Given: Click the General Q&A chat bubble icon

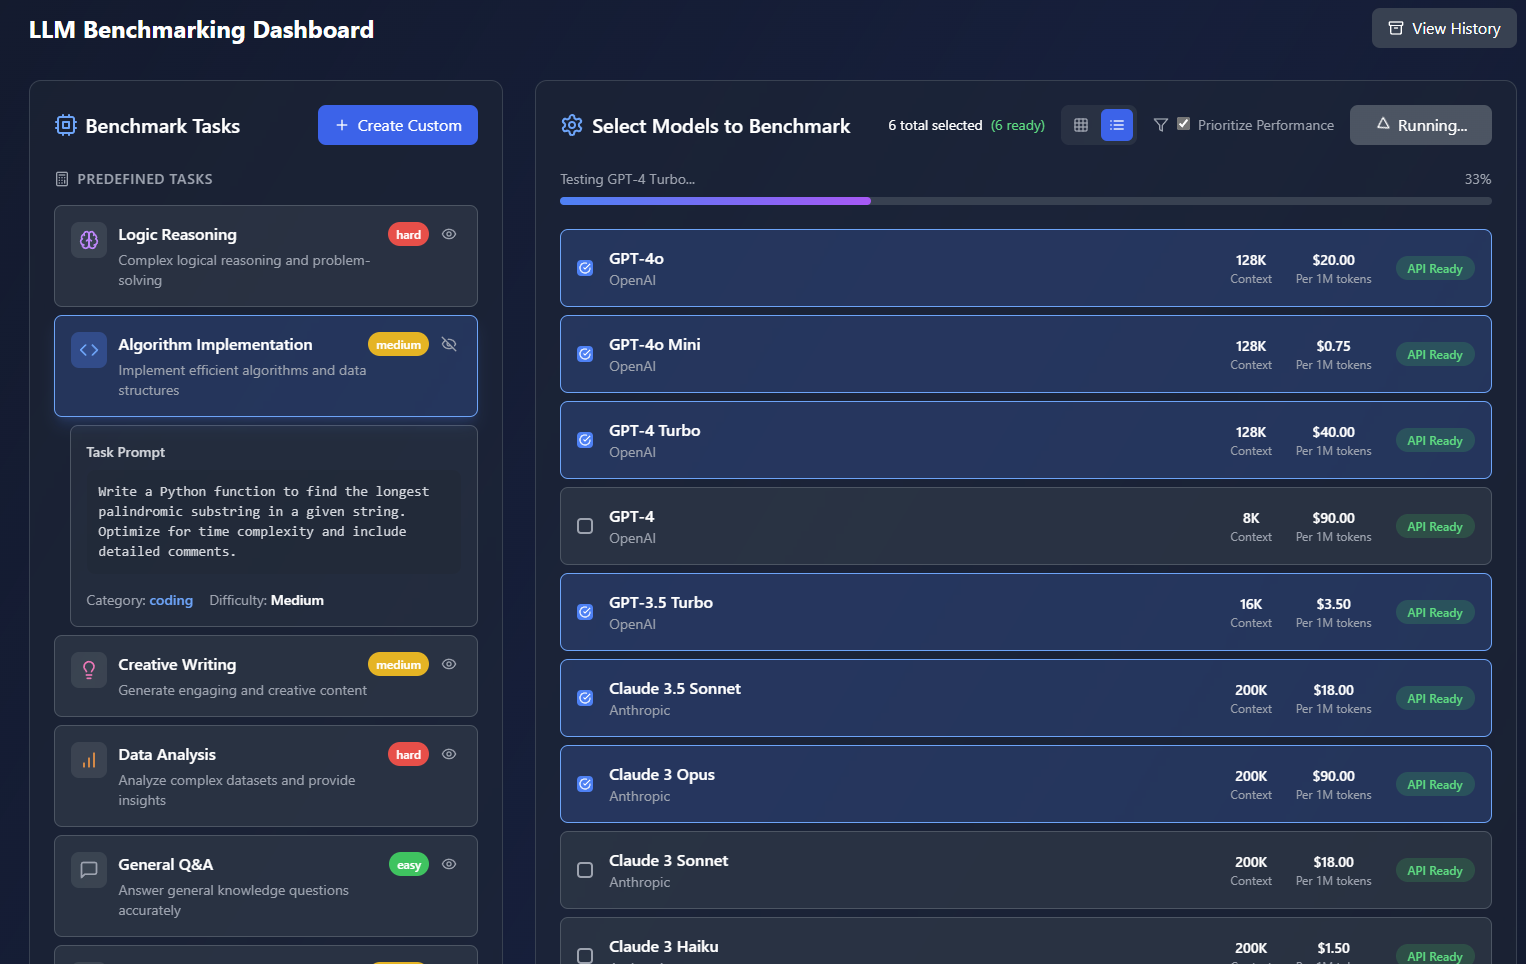Looking at the screenshot, I should [x=89, y=870].
